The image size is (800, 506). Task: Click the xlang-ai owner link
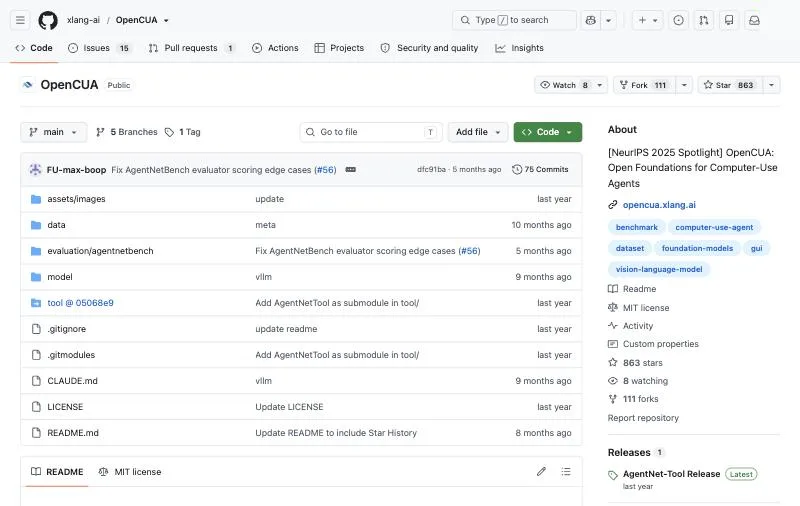[x=83, y=20]
